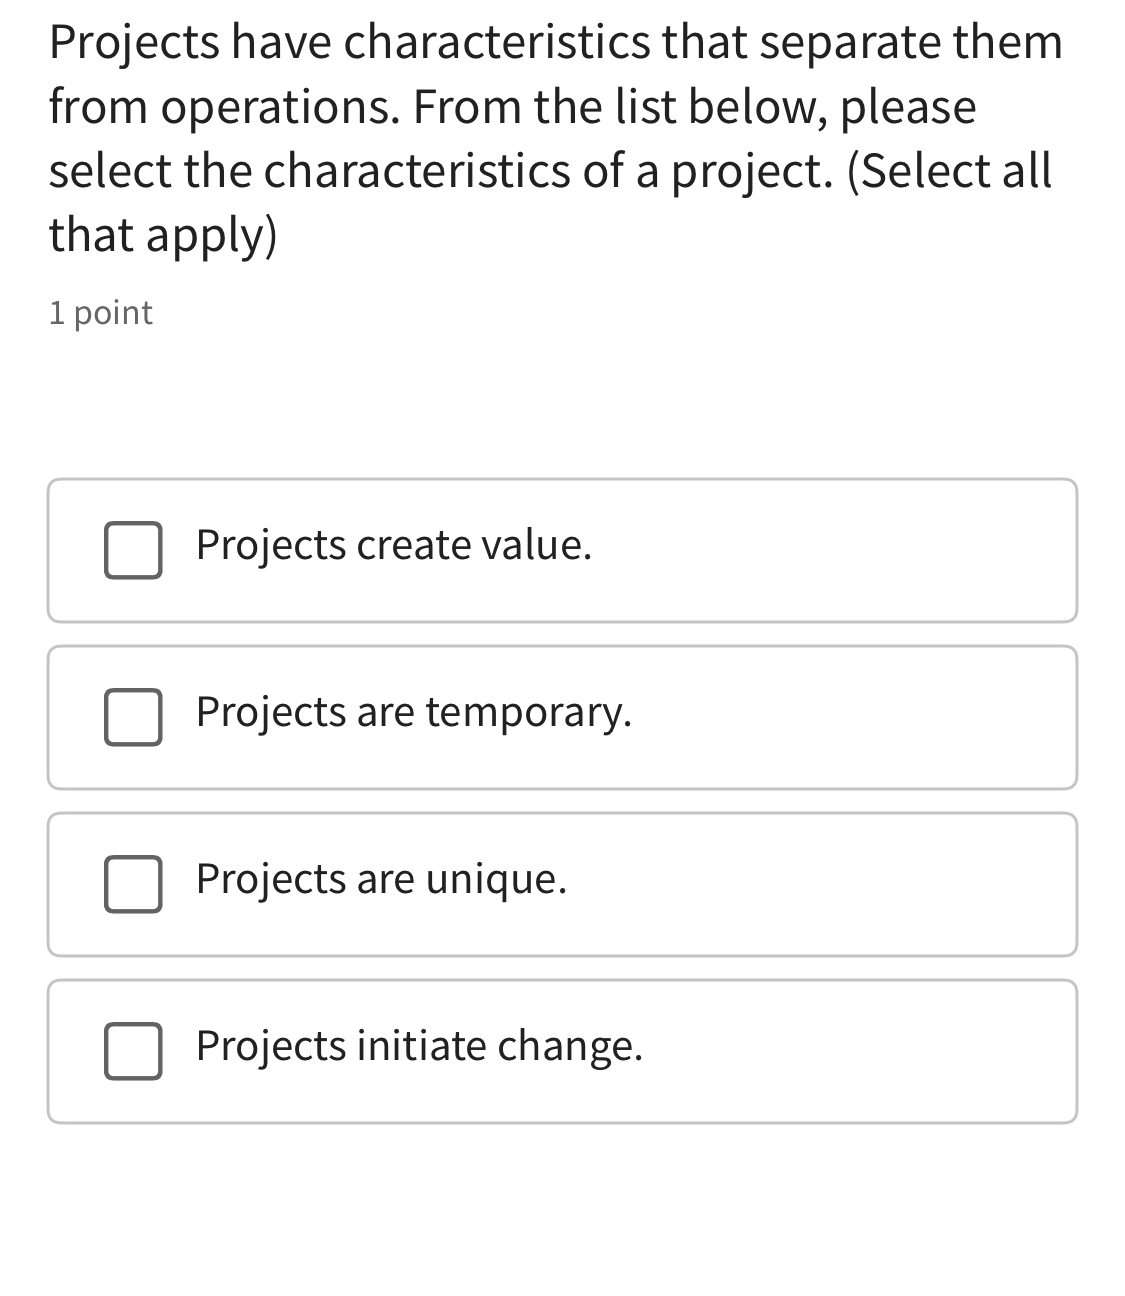Click the text 'Projects initiate change.'
Image resolution: width=1125 pixels, height=1296 pixels.
point(419,1046)
